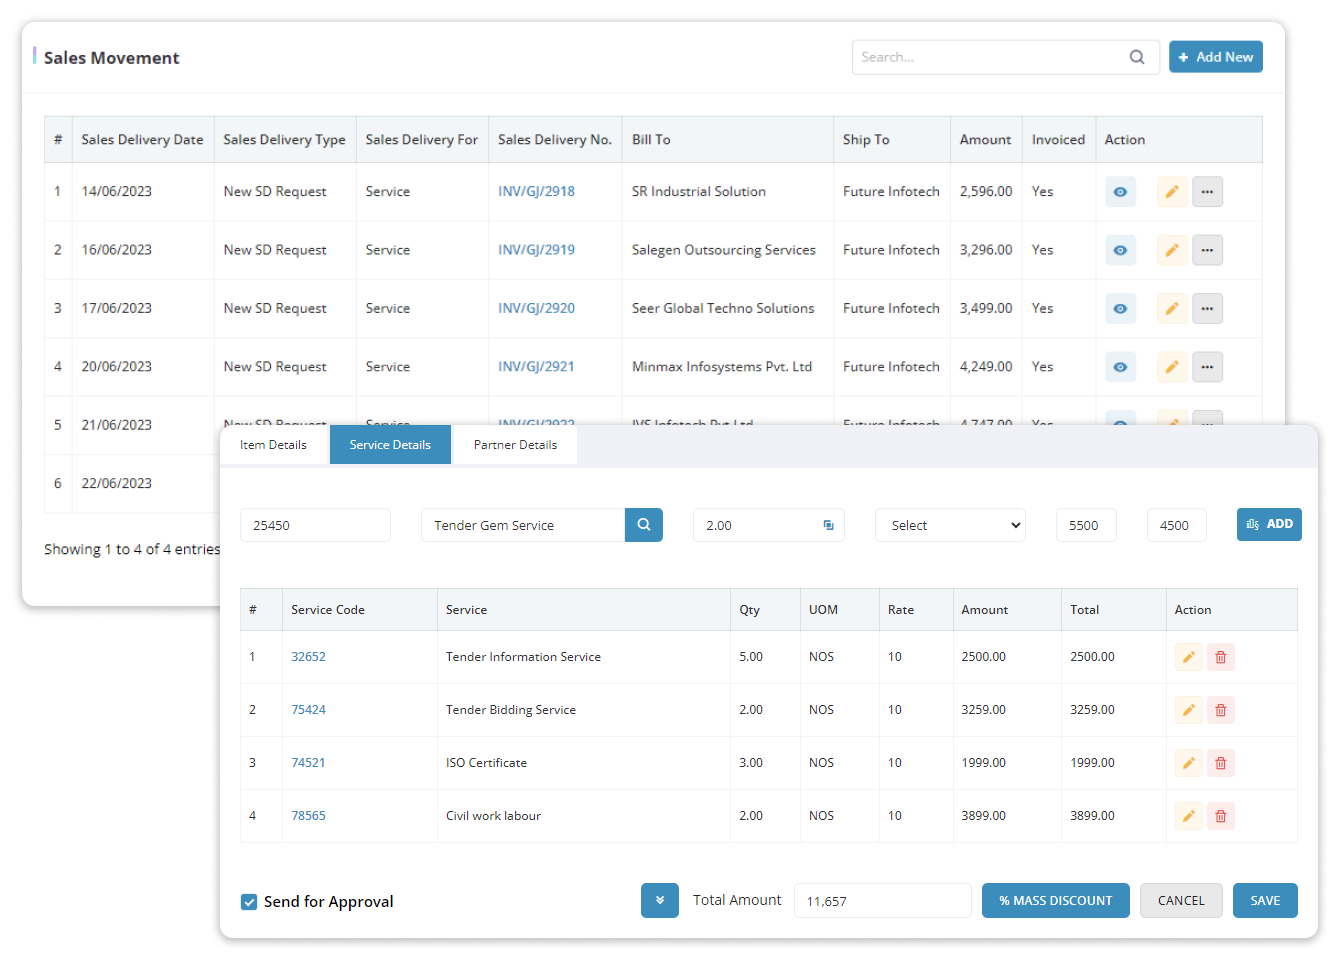The image size is (1340, 960).
Task: Open the Partner Details tab
Action: [x=514, y=444]
